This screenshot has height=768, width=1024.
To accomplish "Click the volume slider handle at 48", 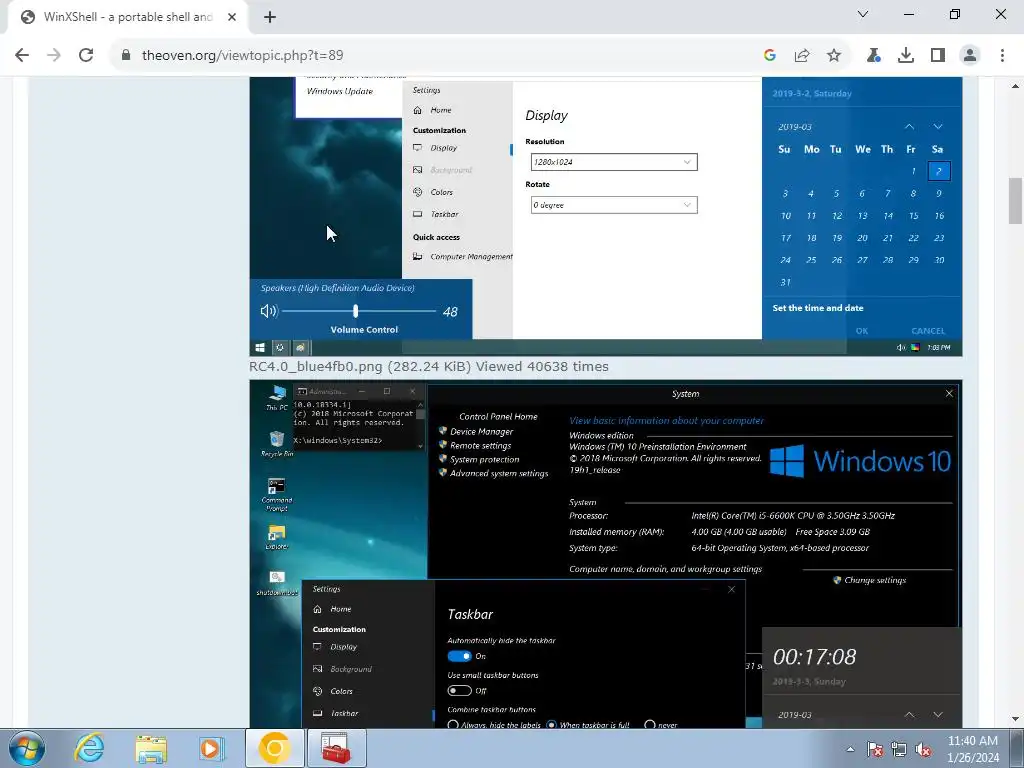I will click(355, 311).
